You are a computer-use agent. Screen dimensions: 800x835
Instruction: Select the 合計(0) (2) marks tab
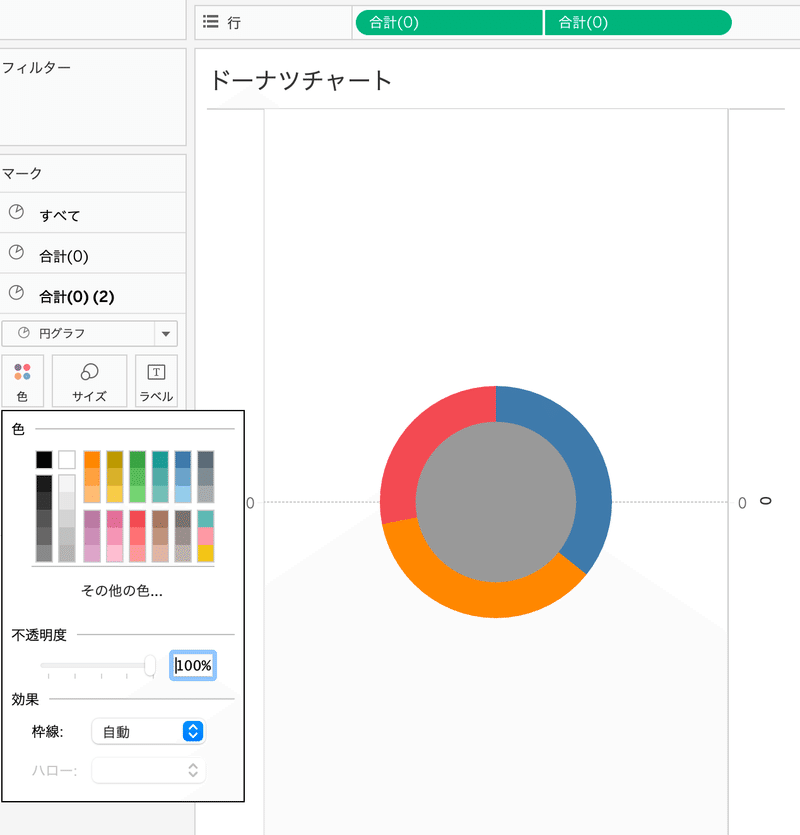pos(93,294)
